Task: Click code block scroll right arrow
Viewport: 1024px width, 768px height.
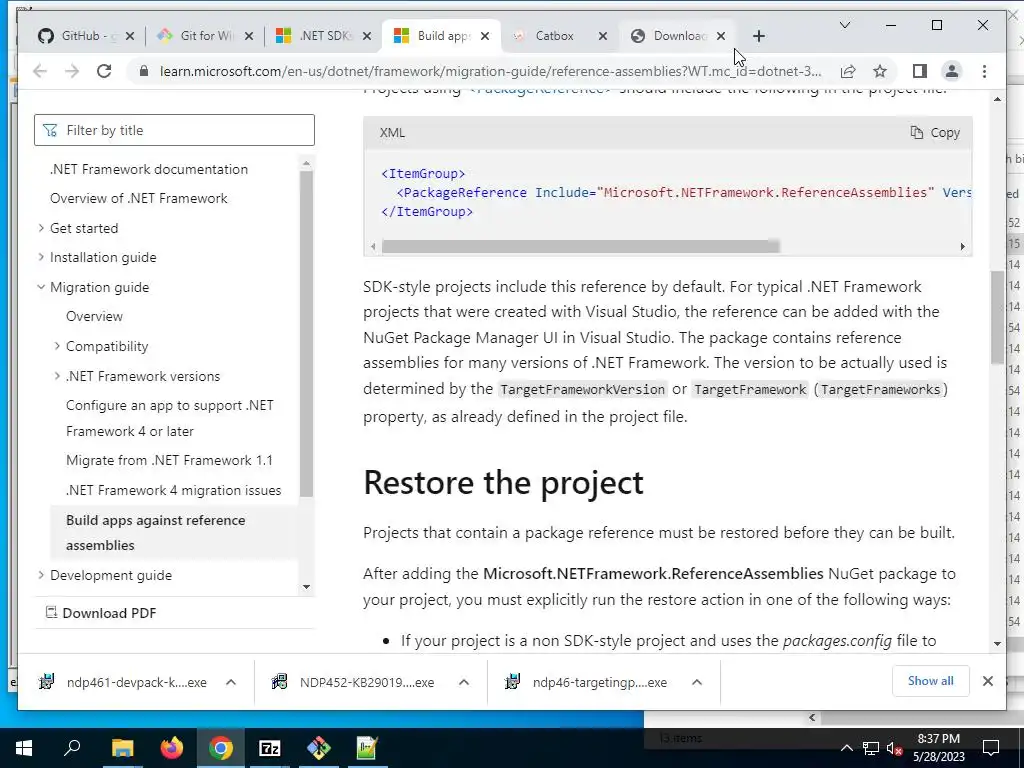Action: 963,247
